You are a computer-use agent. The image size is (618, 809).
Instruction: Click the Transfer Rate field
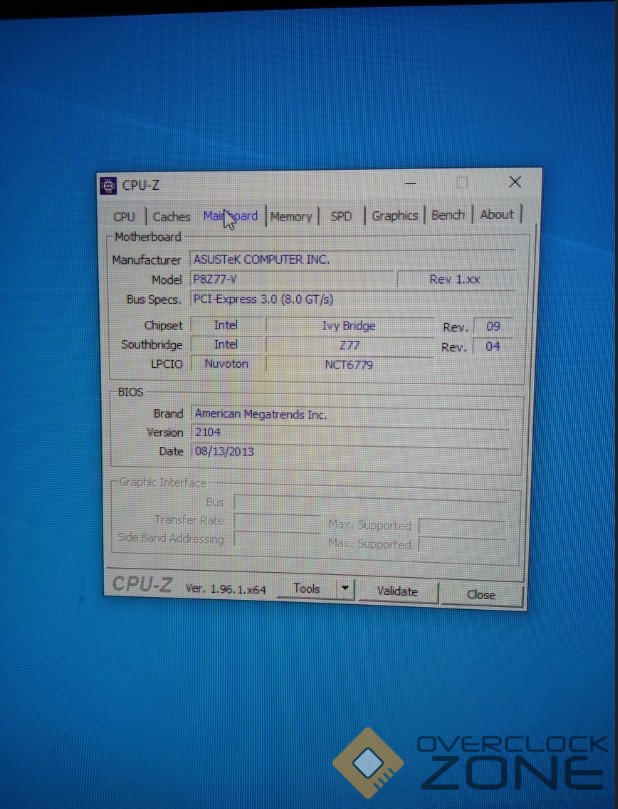click(x=277, y=521)
